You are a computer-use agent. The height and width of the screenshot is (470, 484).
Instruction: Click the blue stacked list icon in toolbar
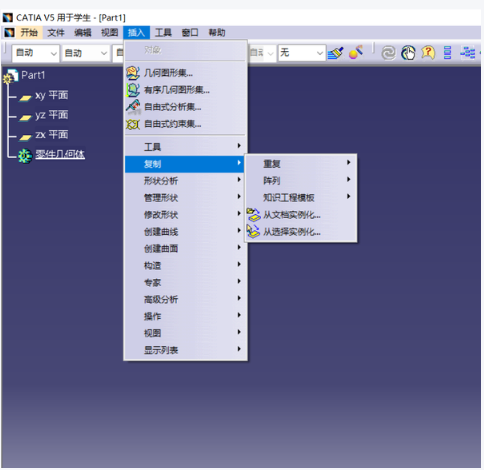(448, 53)
